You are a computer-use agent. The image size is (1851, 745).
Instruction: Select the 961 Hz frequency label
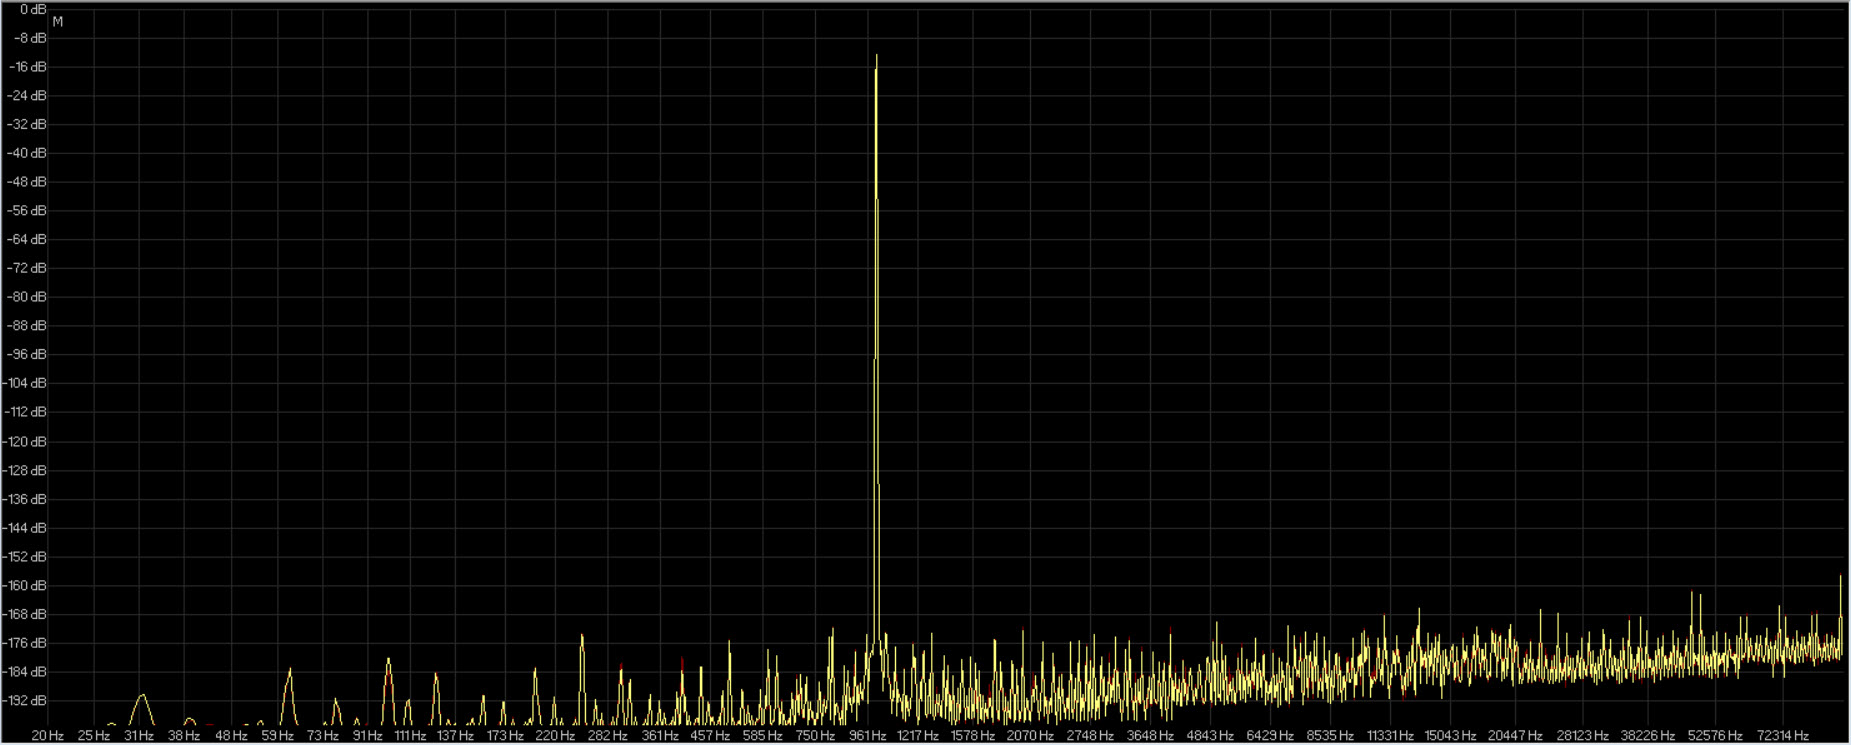867,735
